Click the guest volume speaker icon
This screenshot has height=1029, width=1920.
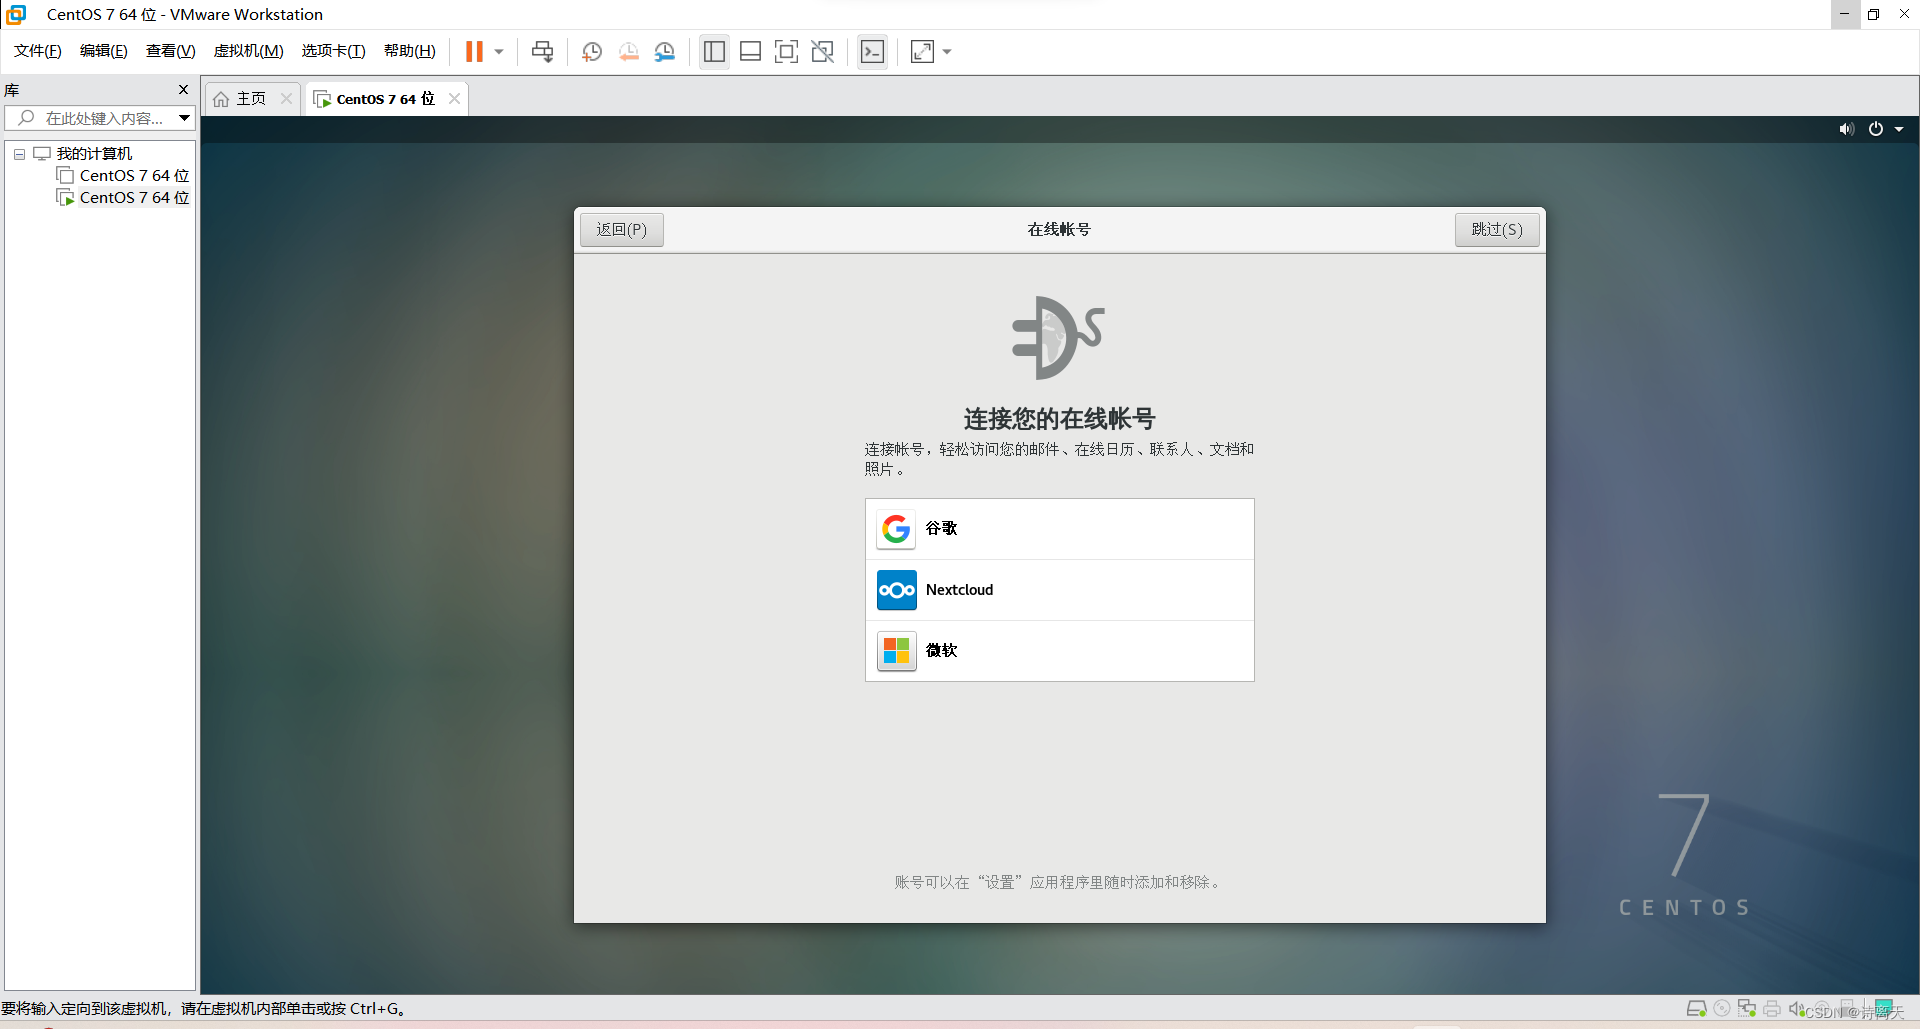tap(1846, 129)
